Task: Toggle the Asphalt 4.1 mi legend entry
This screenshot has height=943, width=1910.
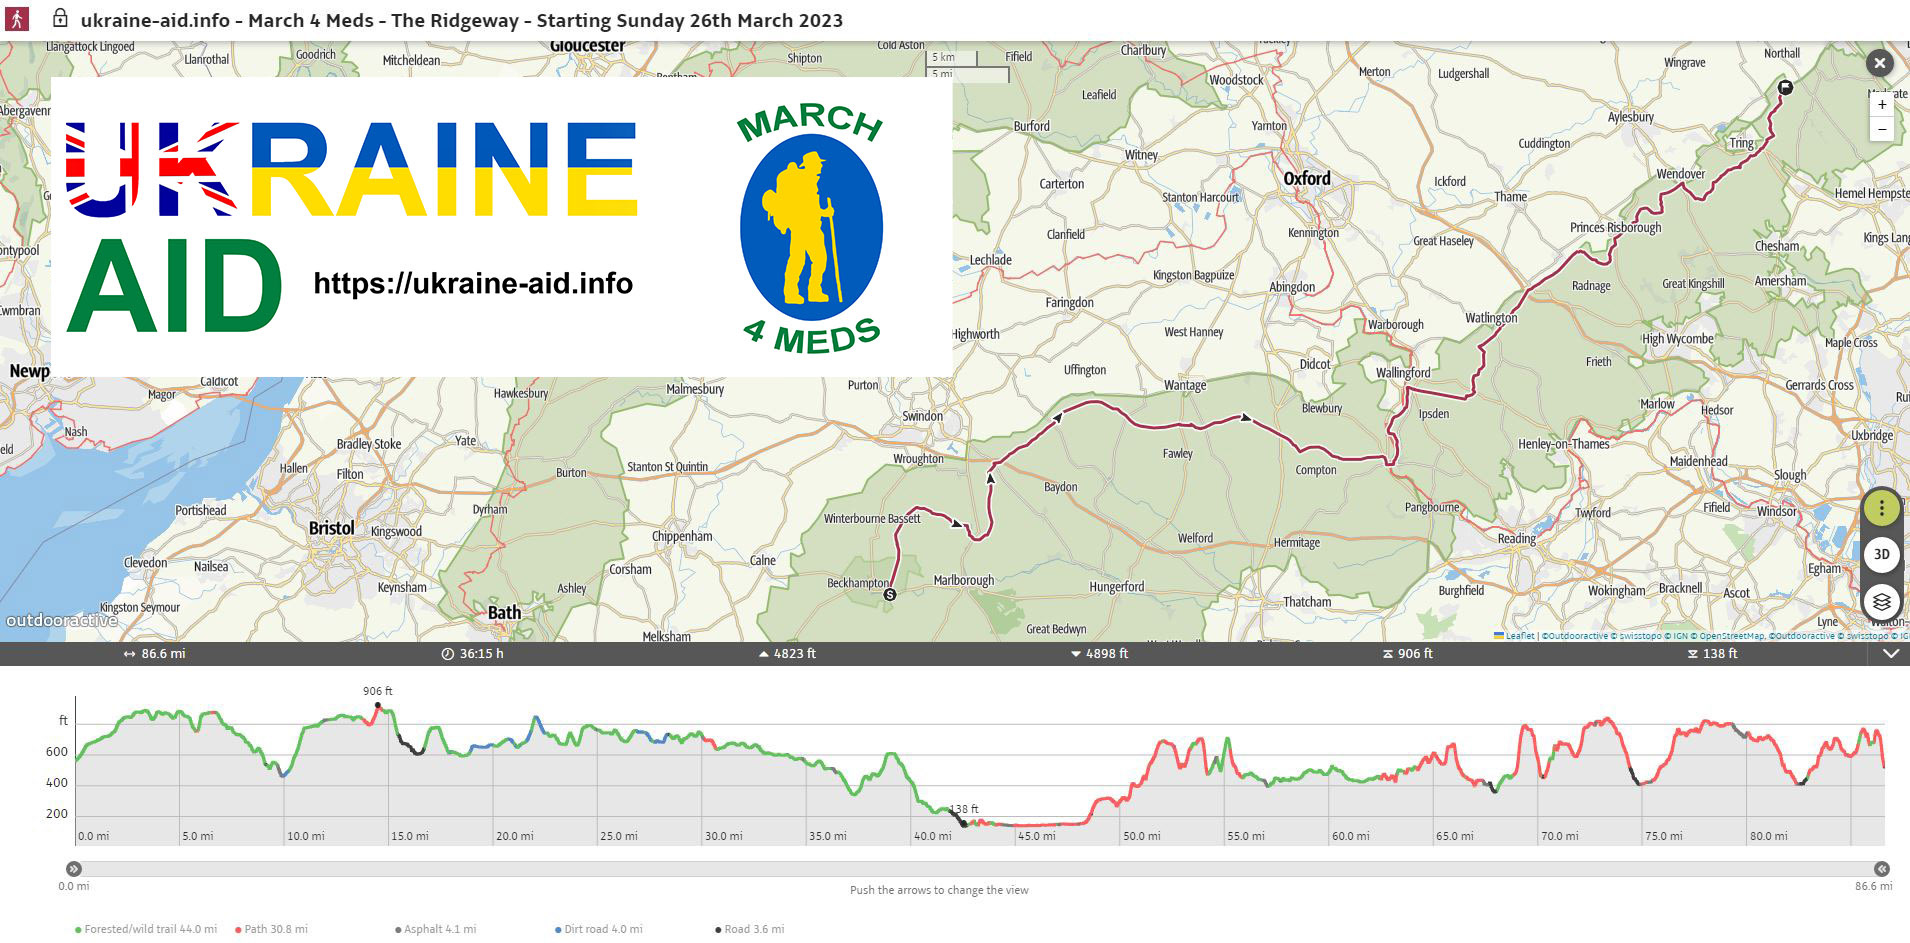Action: click(438, 929)
